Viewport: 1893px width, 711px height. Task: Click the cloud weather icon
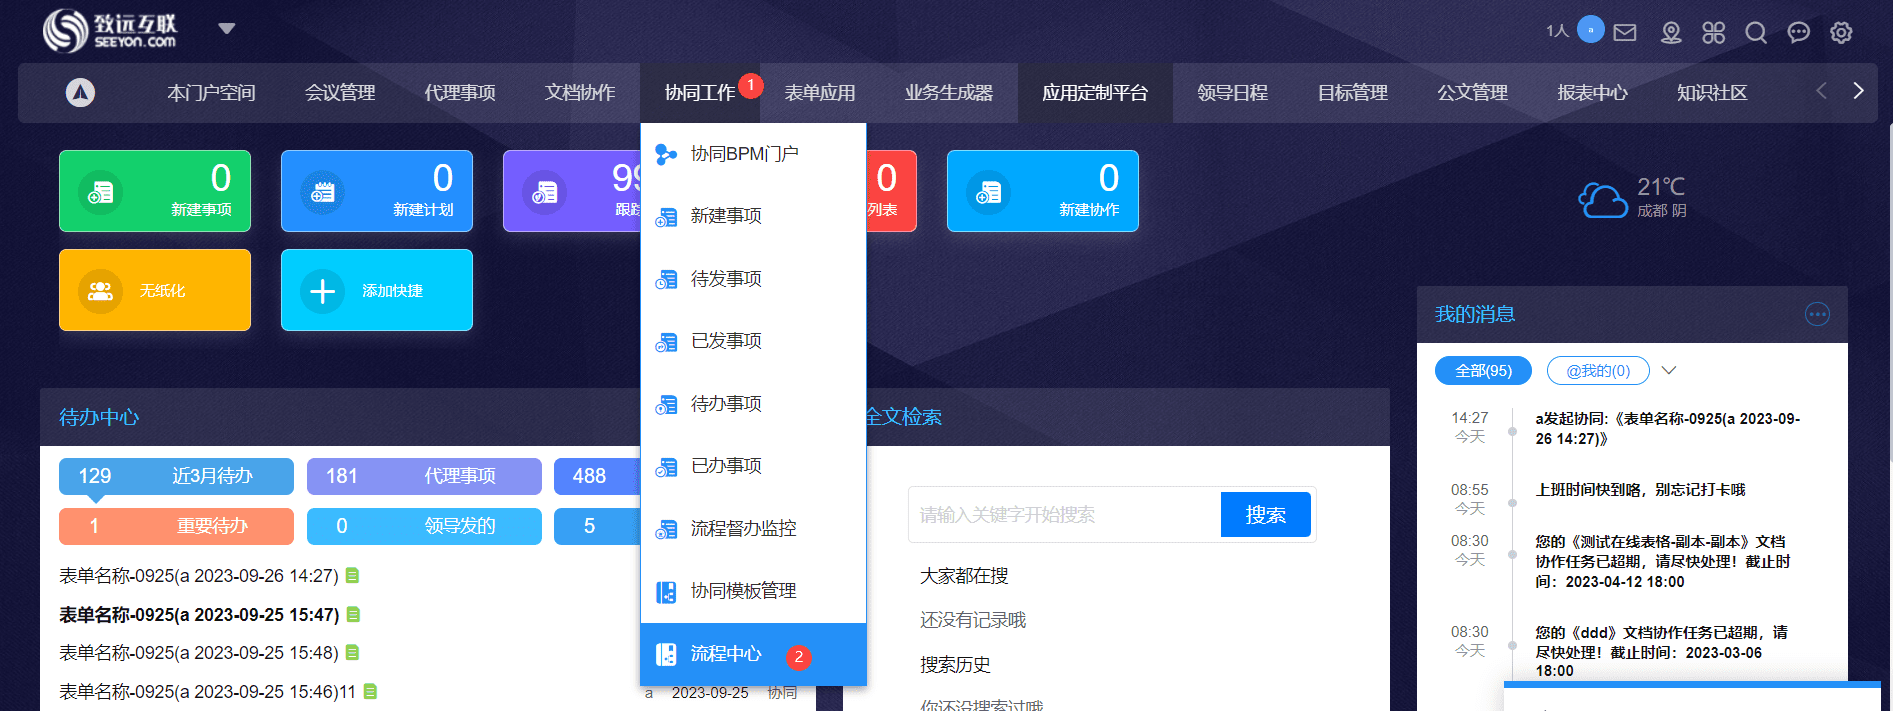pos(1603,199)
